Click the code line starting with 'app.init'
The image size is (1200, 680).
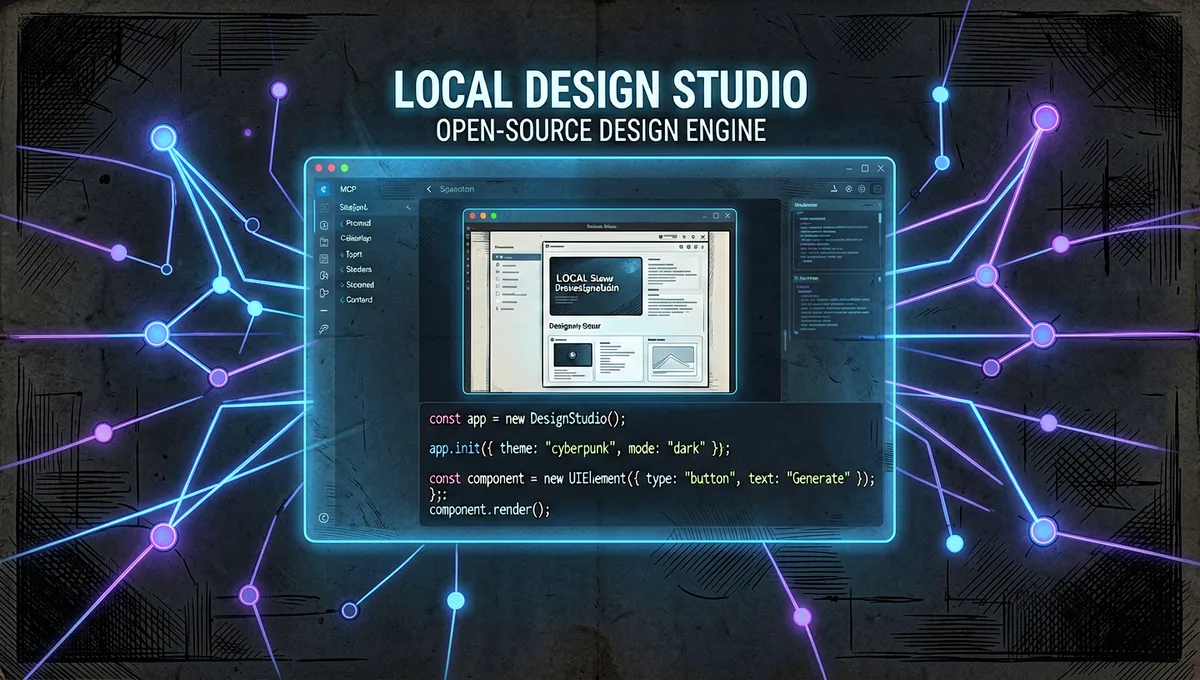tap(580, 449)
